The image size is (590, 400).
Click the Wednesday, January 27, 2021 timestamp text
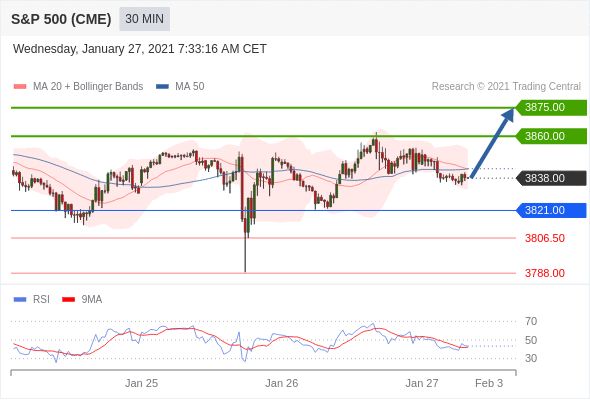(x=140, y=49)
